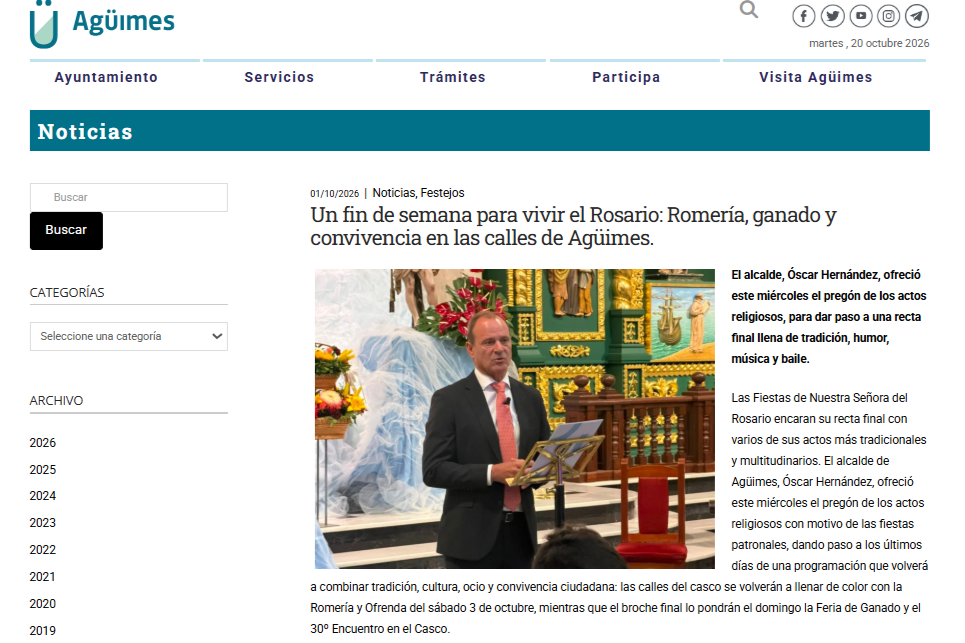The height and width of the screenshot is (643, 965).
Task: Open the search magnifier icon
Action: [x=748, y=10]
